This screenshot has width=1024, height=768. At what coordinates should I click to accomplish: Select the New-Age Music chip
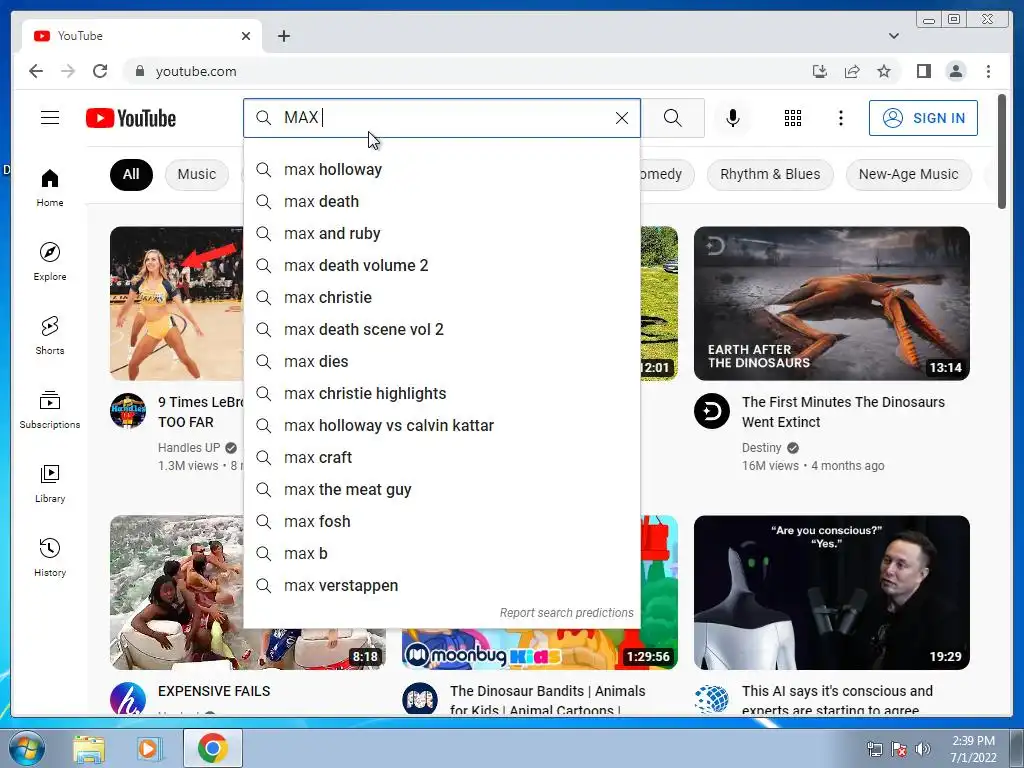(908, 174)
